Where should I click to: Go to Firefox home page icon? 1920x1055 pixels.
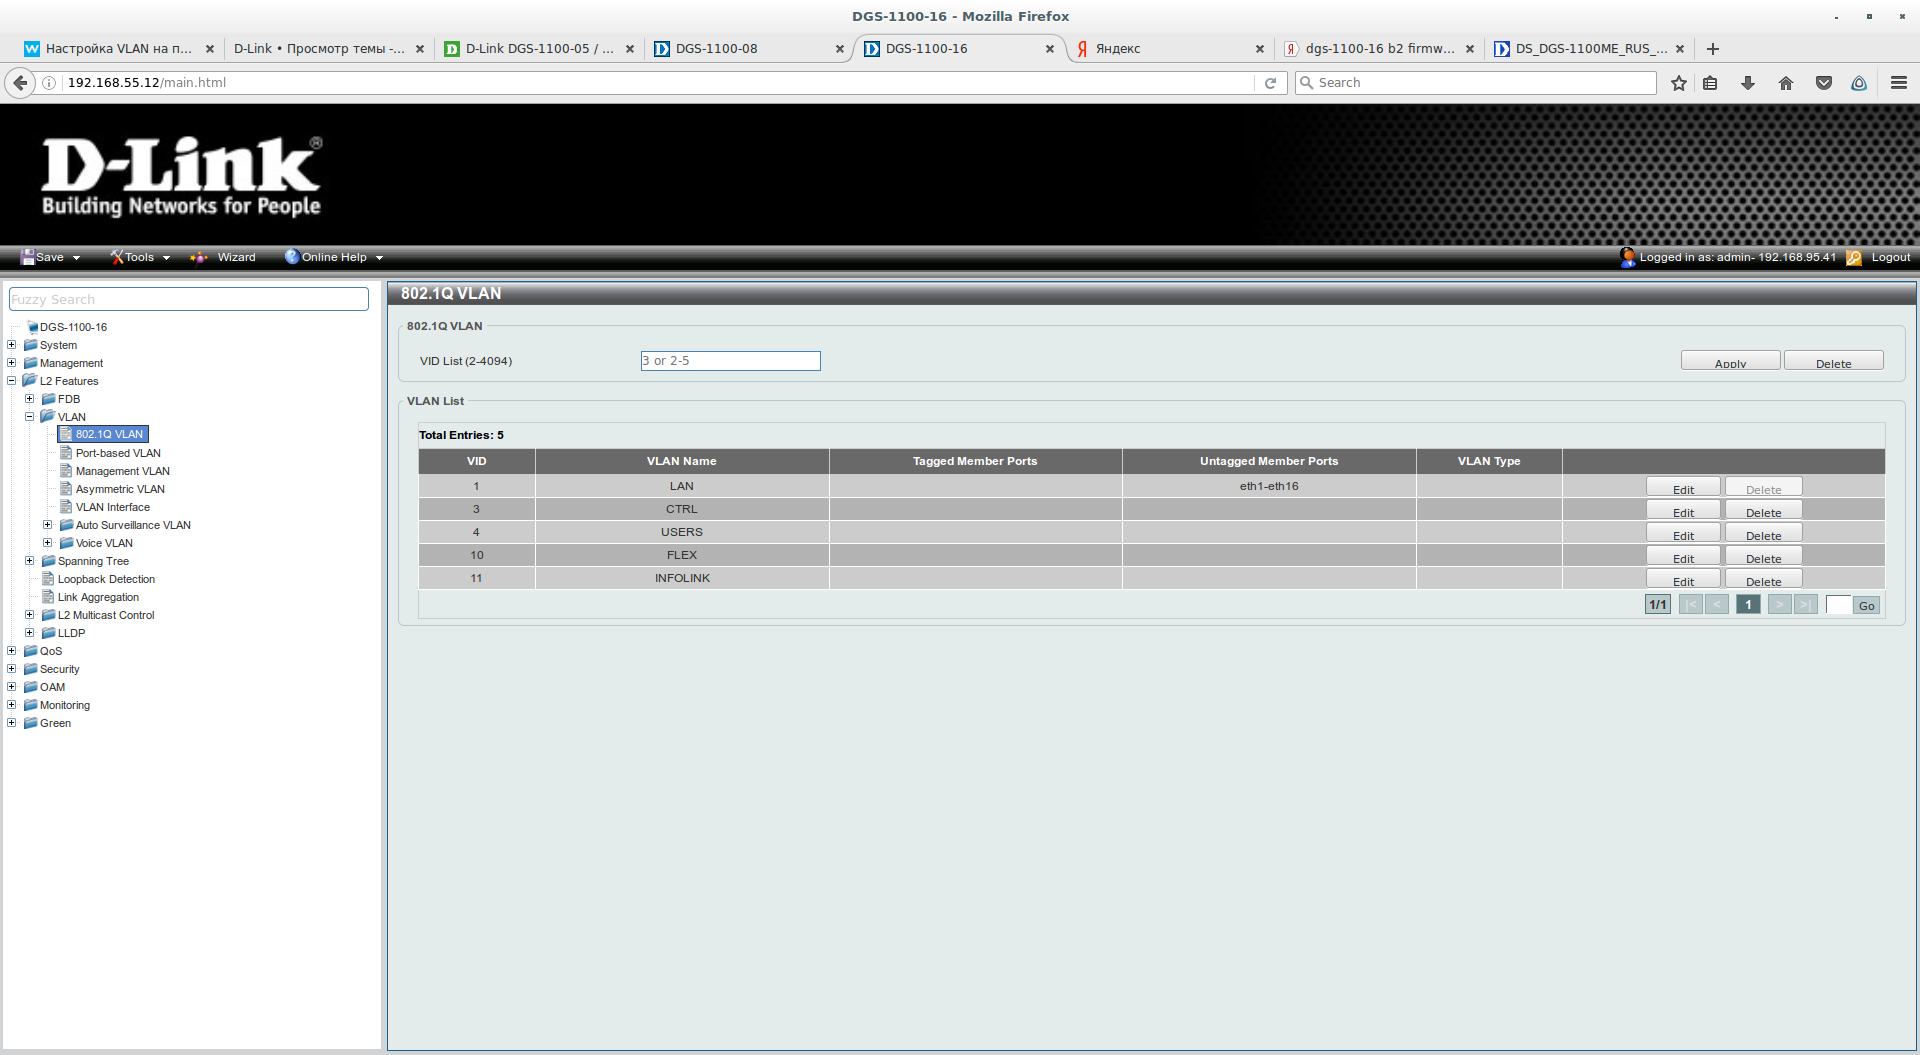(x=1786, y=83)
